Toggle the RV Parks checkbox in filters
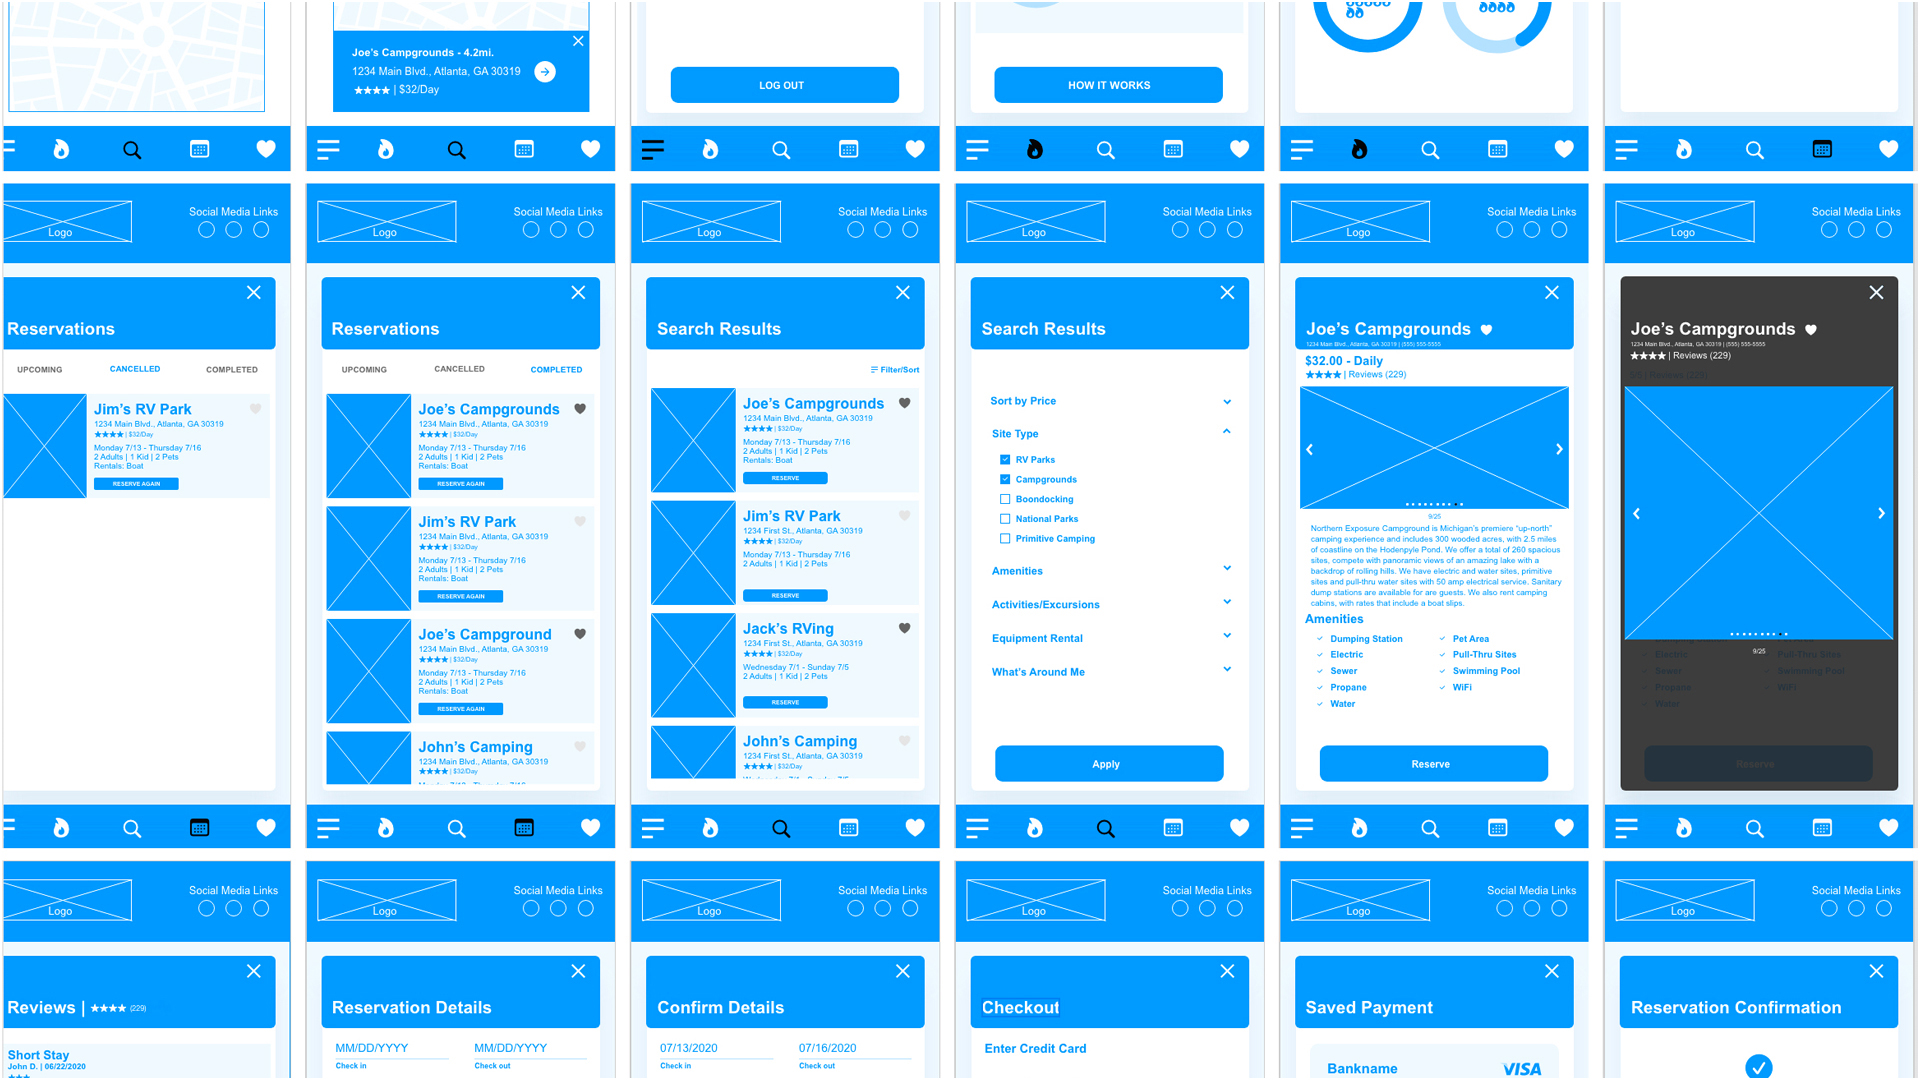The image size is (1920, 1080). (x=1005, y=459)
